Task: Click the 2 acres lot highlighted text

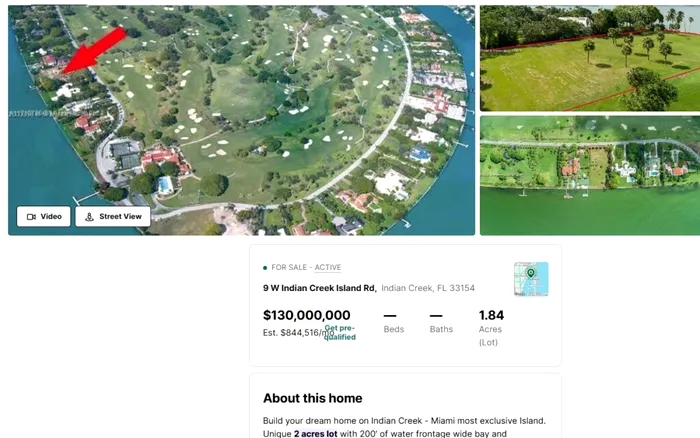Action: (x=316, y=434)
